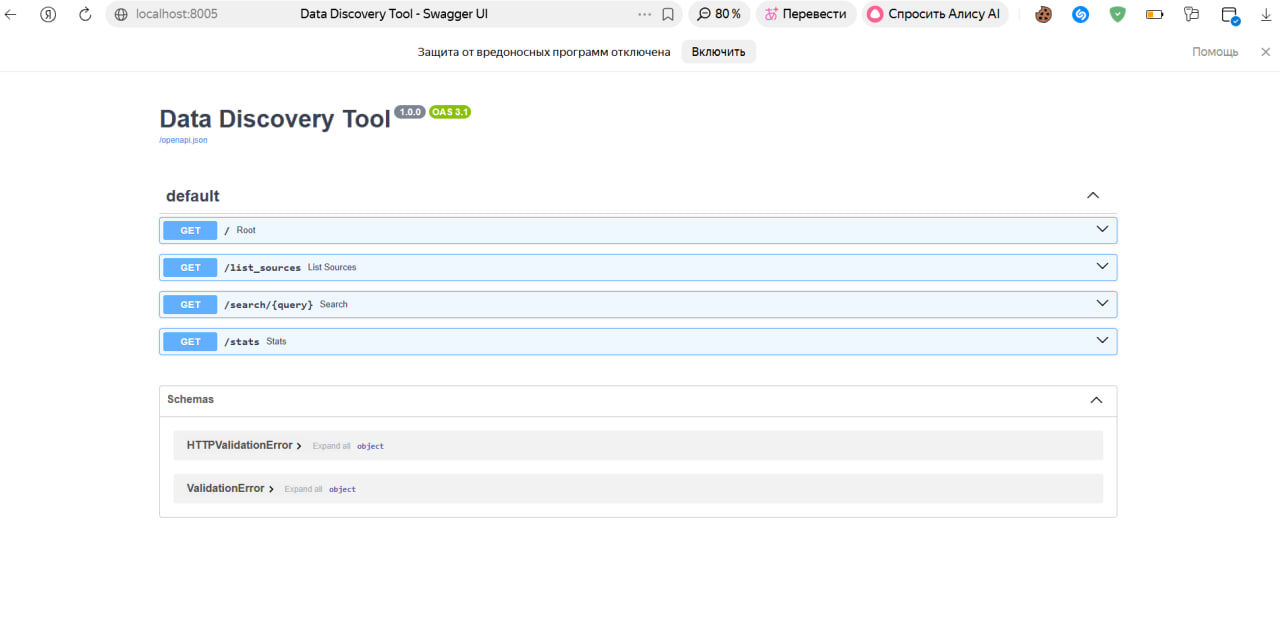Viewport: 1280px width, 620px height.
Task: Expand the GET /list_sources endpoint chevron
Action: (1102, 266)
